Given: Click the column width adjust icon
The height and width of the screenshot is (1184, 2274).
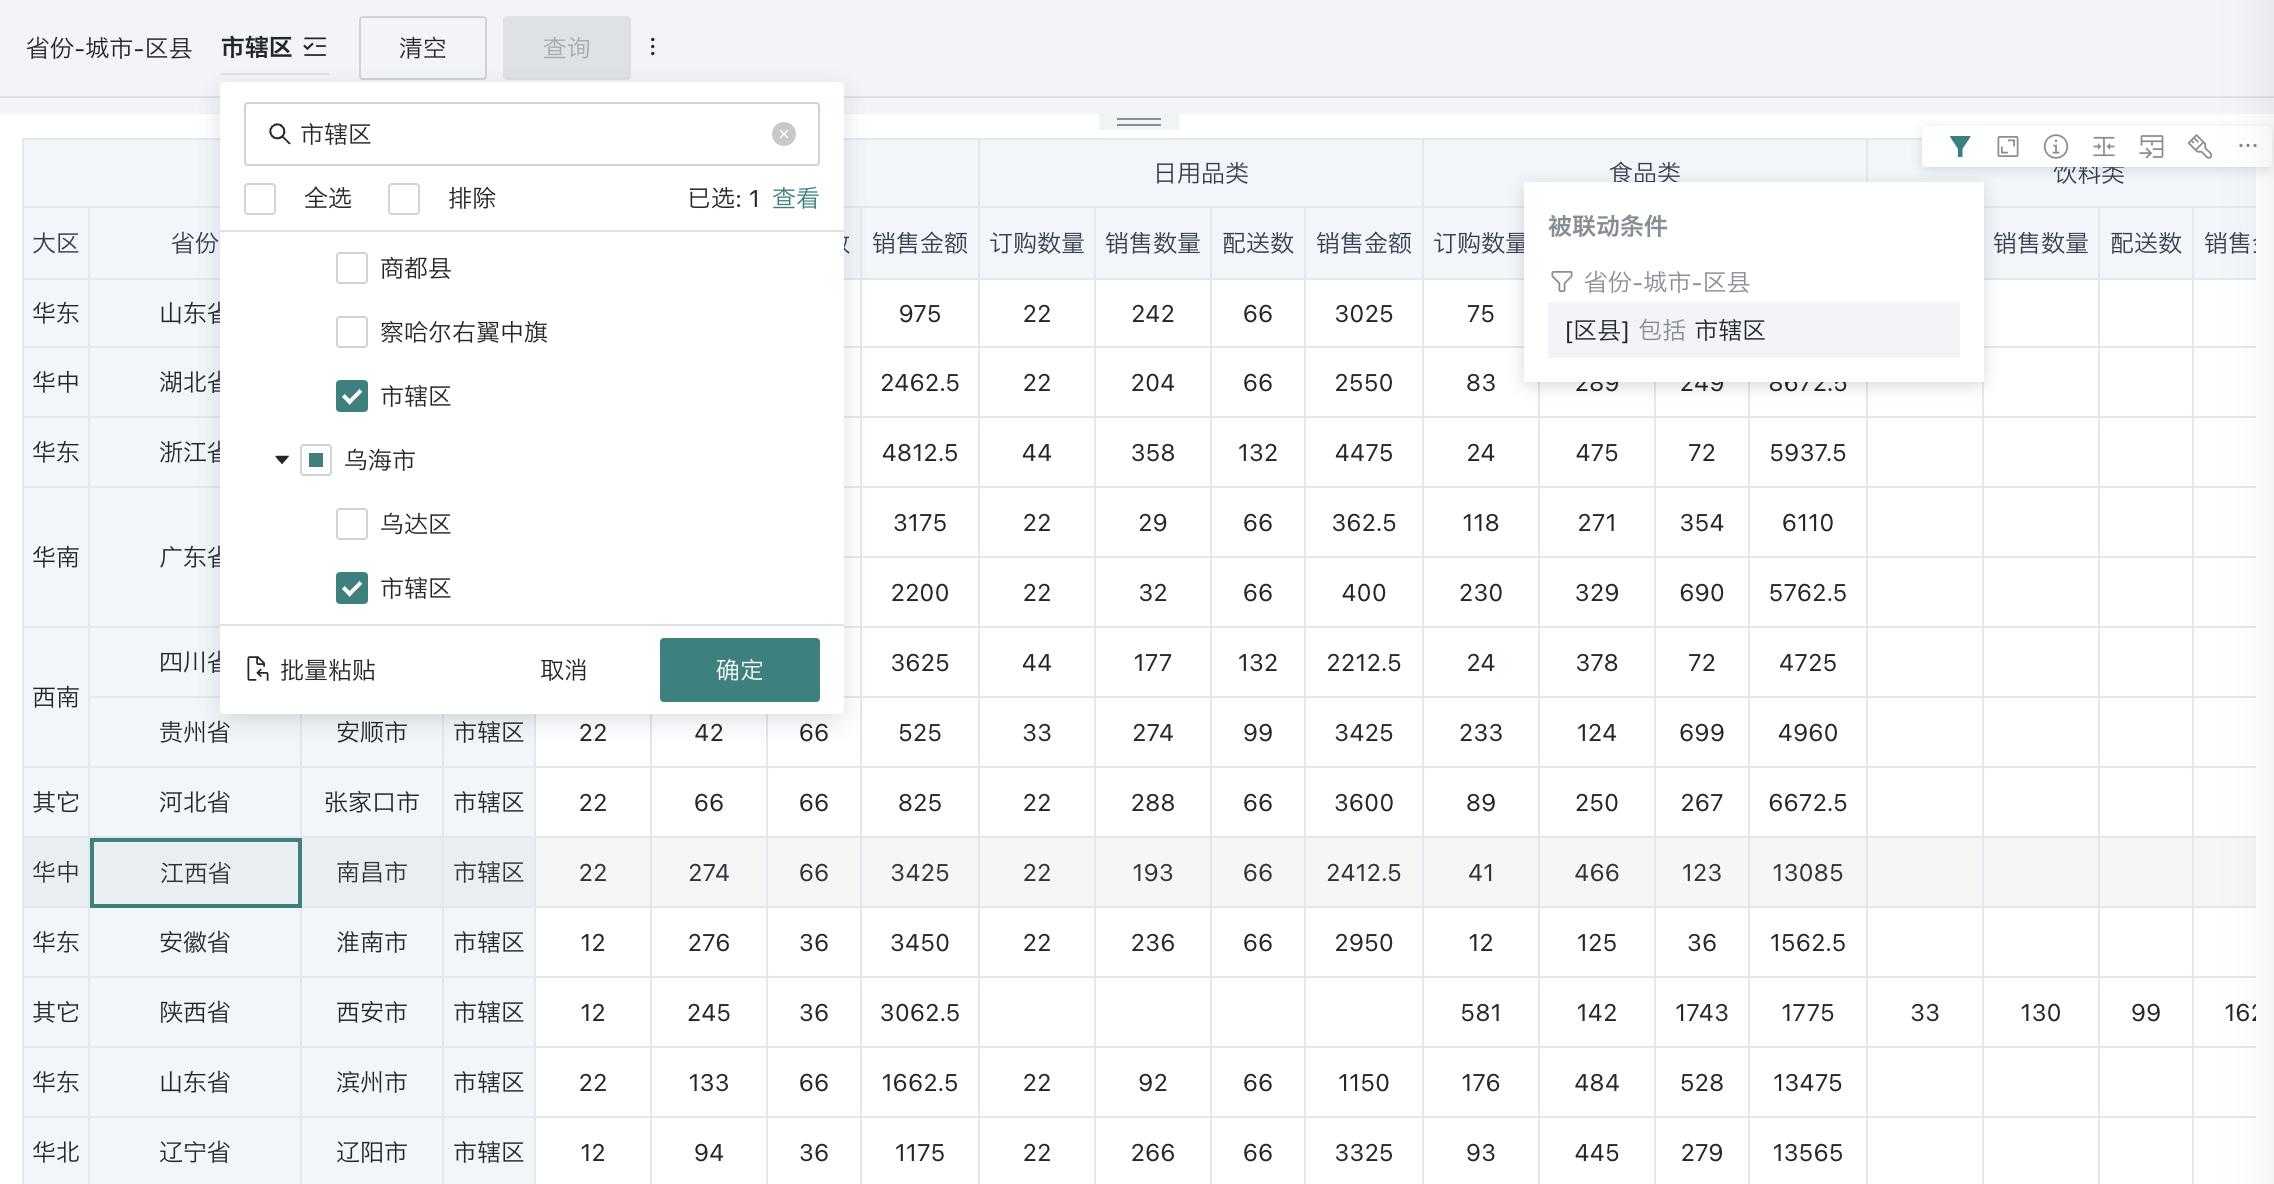Looking at the screenshot, I should click(x=2103, y=147).
